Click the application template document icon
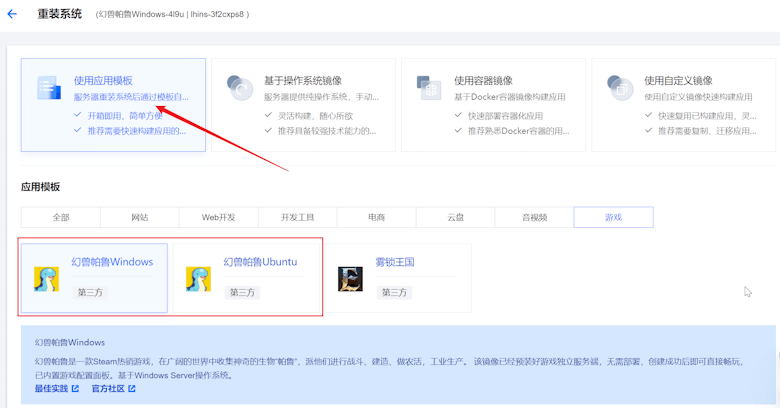The width and height of the screenshot is (780, 408). tap(49, 88)
